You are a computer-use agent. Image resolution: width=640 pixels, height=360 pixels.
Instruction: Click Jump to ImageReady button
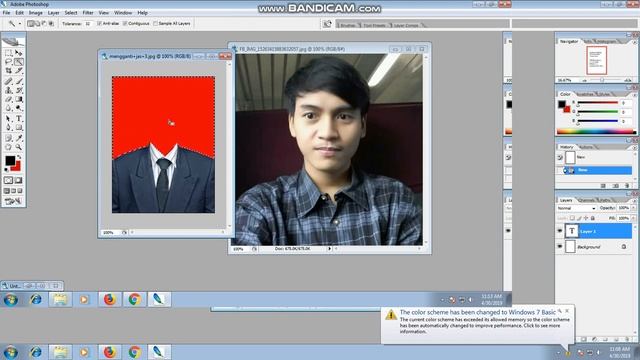click(13, 201)
